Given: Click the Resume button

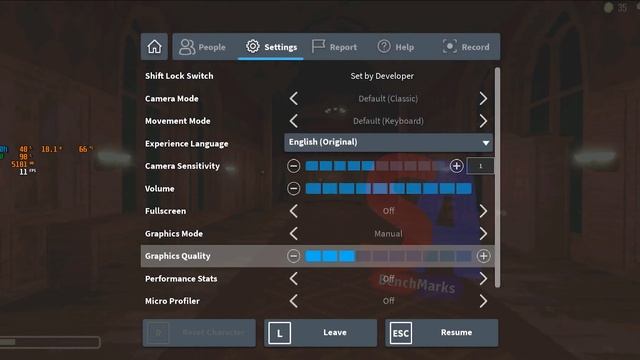Looking at the screenshot, I should (442, 333).
